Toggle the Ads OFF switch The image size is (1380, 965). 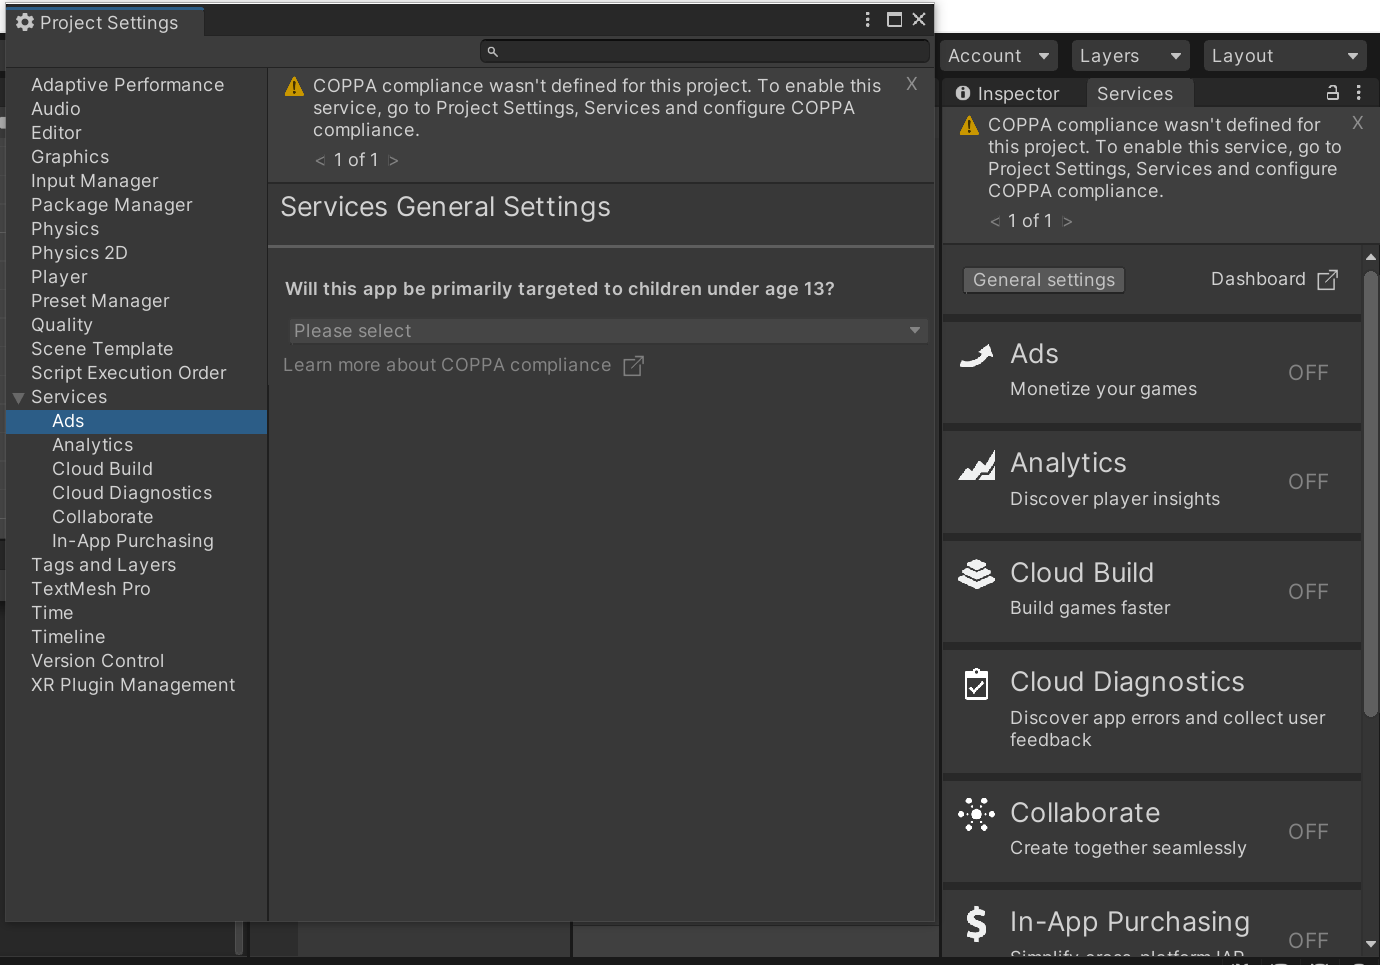click(1308, 373)
